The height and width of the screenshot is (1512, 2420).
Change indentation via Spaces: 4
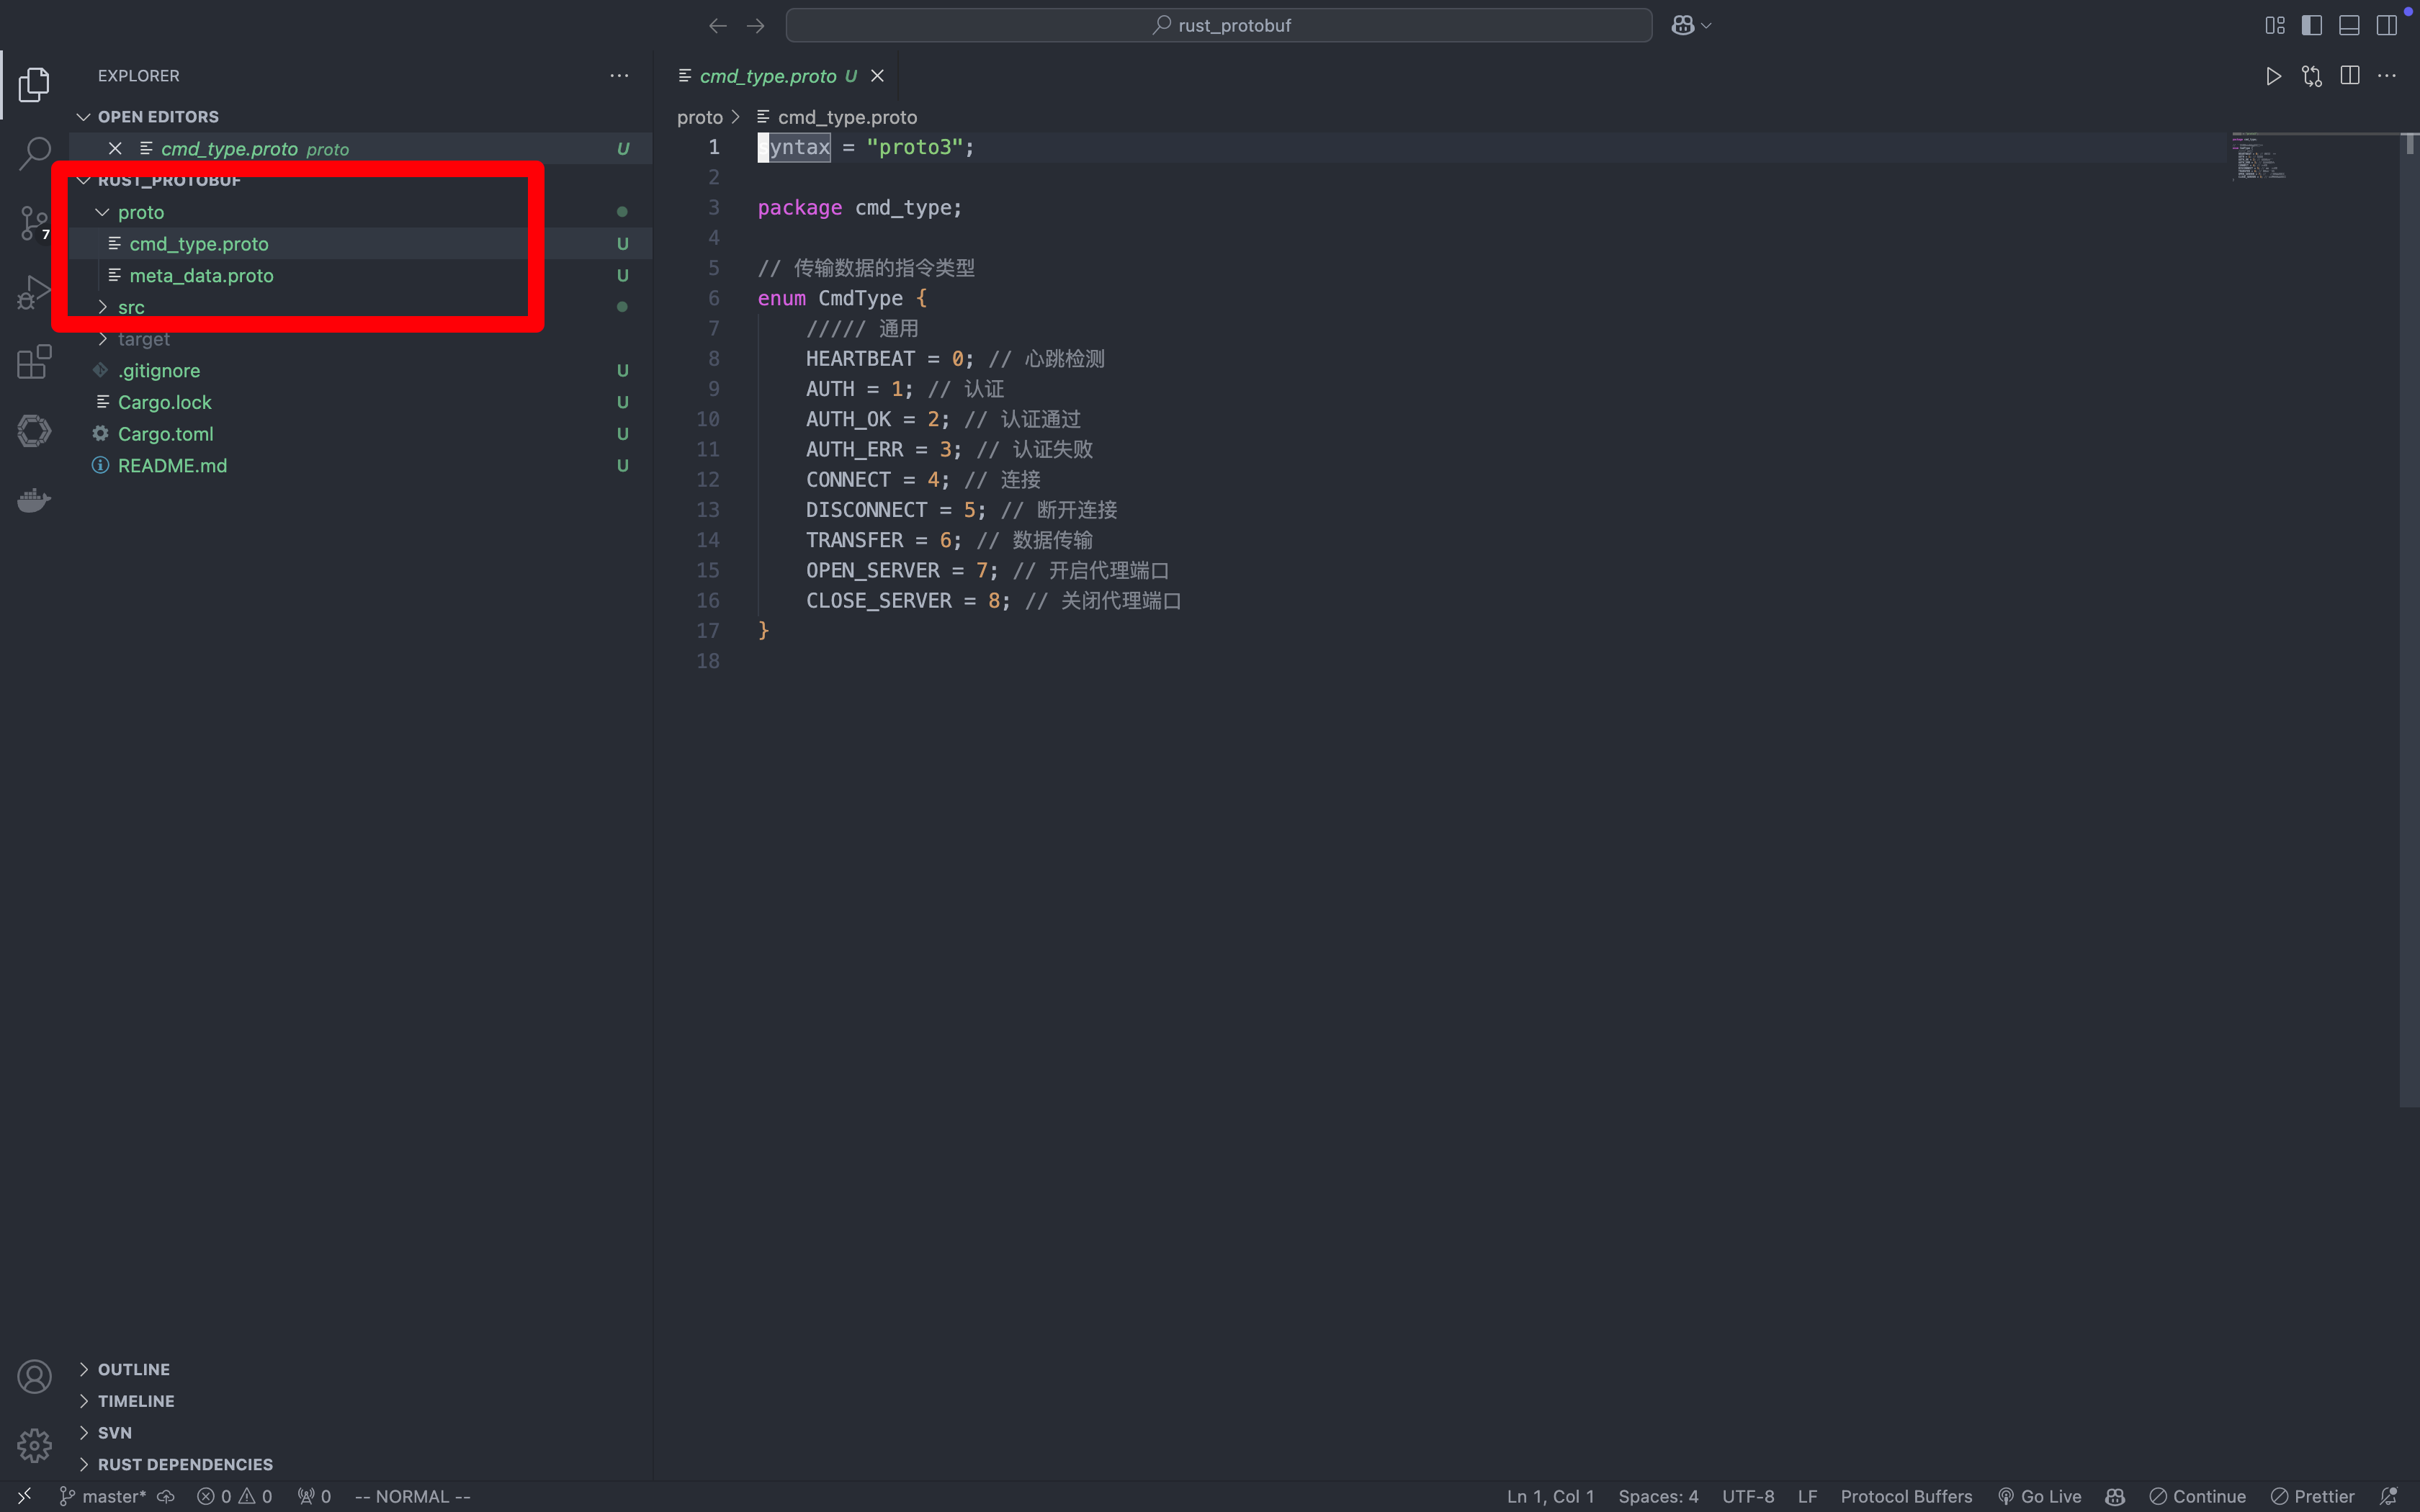(x=1658, y=1496)
